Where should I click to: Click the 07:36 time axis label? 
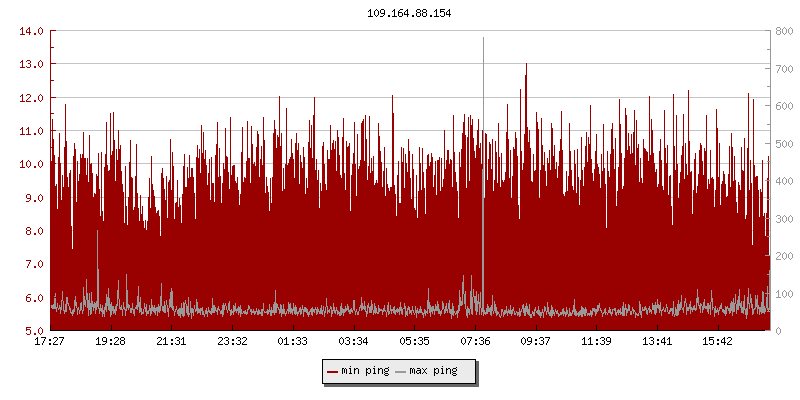point(475,342)
